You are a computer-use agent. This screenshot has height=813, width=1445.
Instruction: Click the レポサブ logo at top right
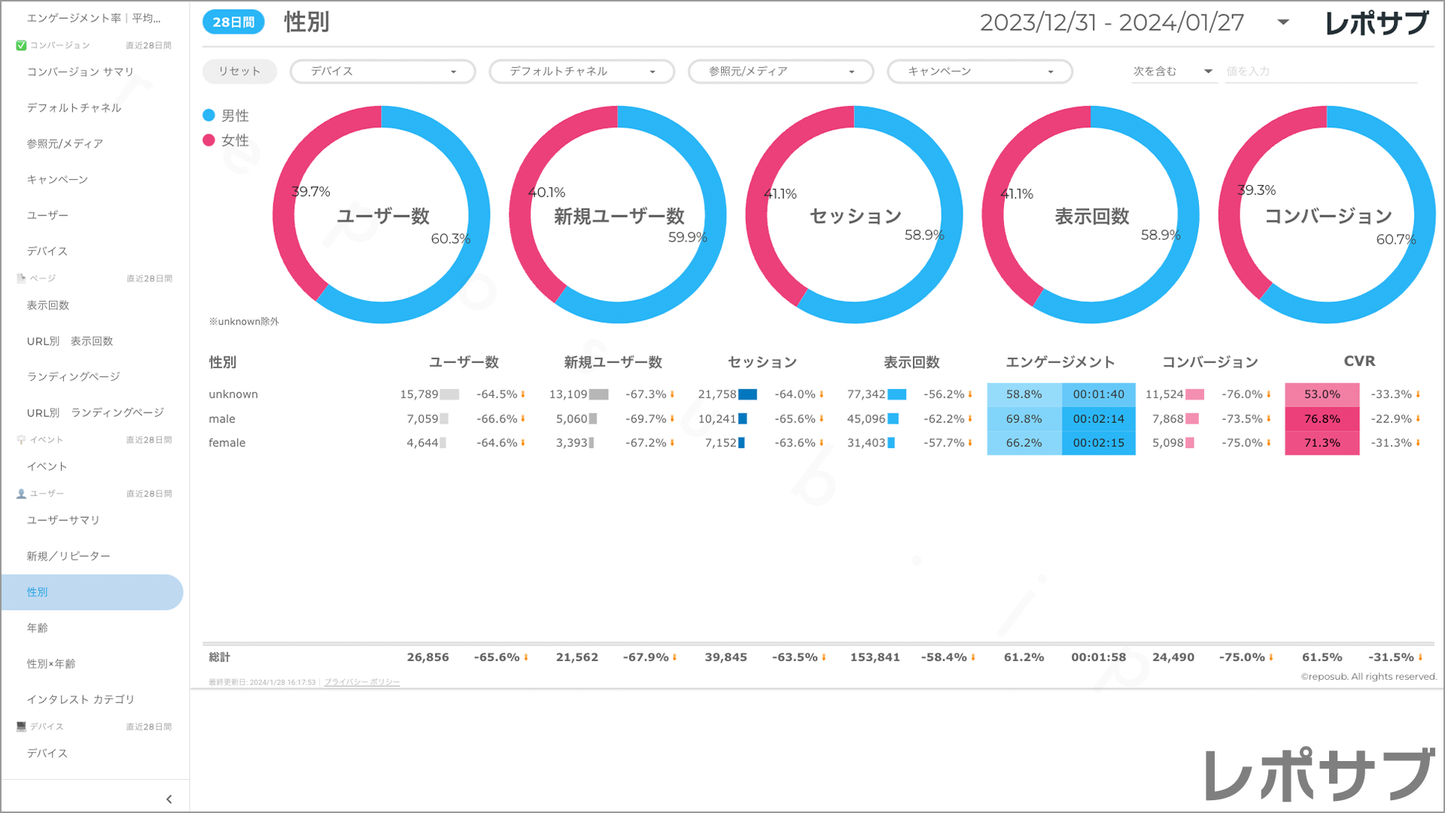1376,23
